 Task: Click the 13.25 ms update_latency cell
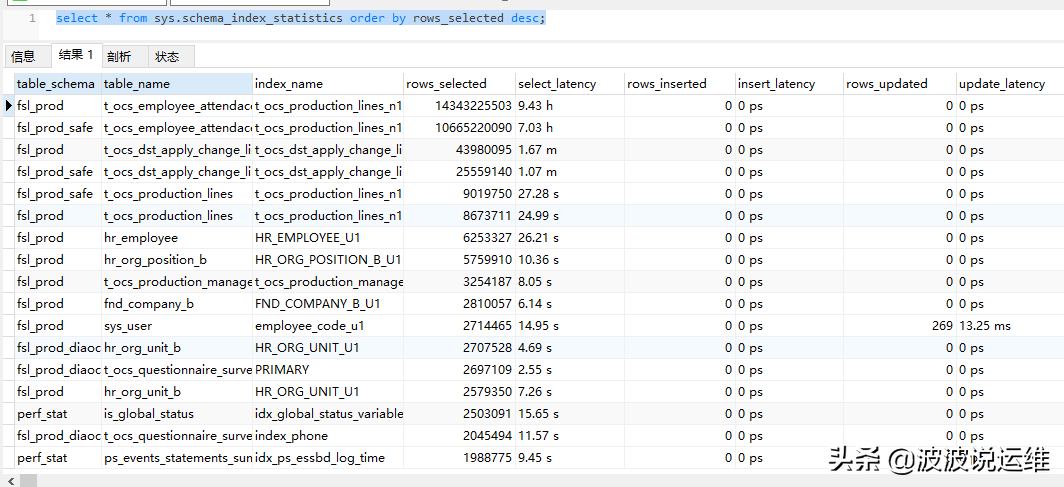pos(1010,326)
